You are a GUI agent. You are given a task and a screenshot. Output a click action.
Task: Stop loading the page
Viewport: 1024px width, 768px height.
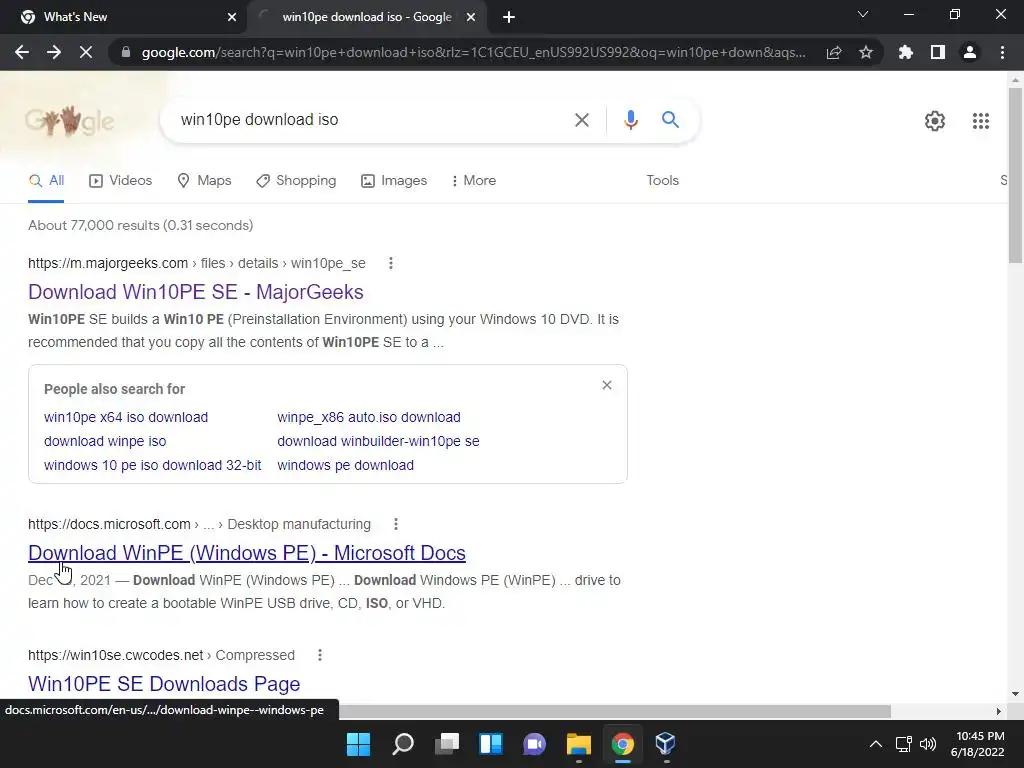86,52
